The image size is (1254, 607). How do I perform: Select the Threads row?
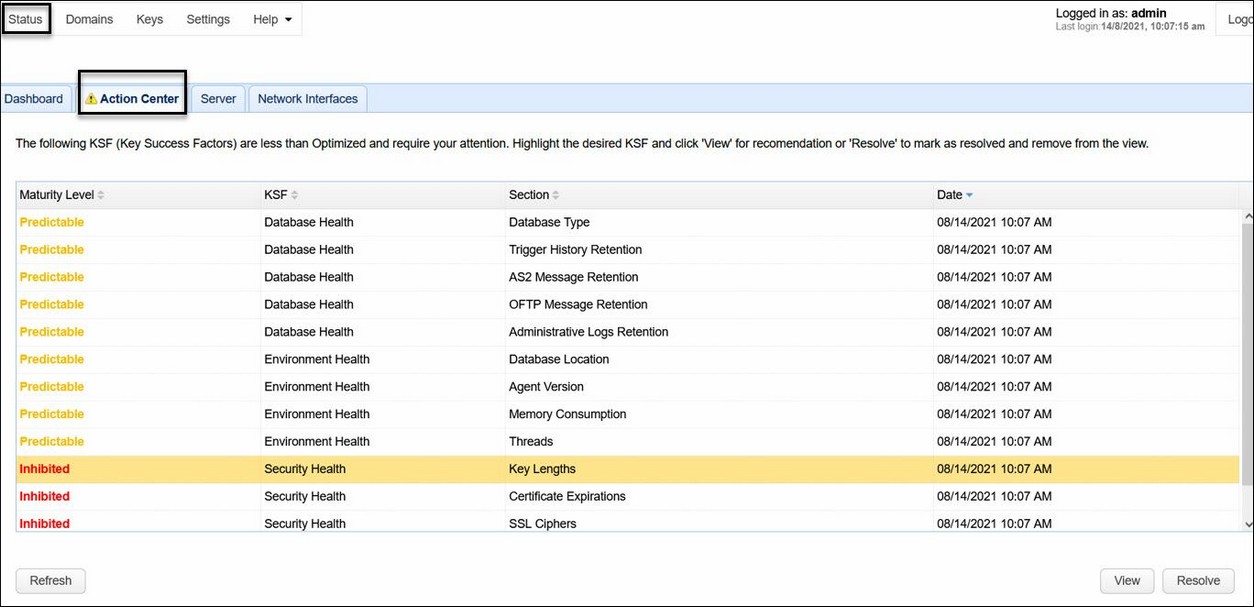click(628, 441)
